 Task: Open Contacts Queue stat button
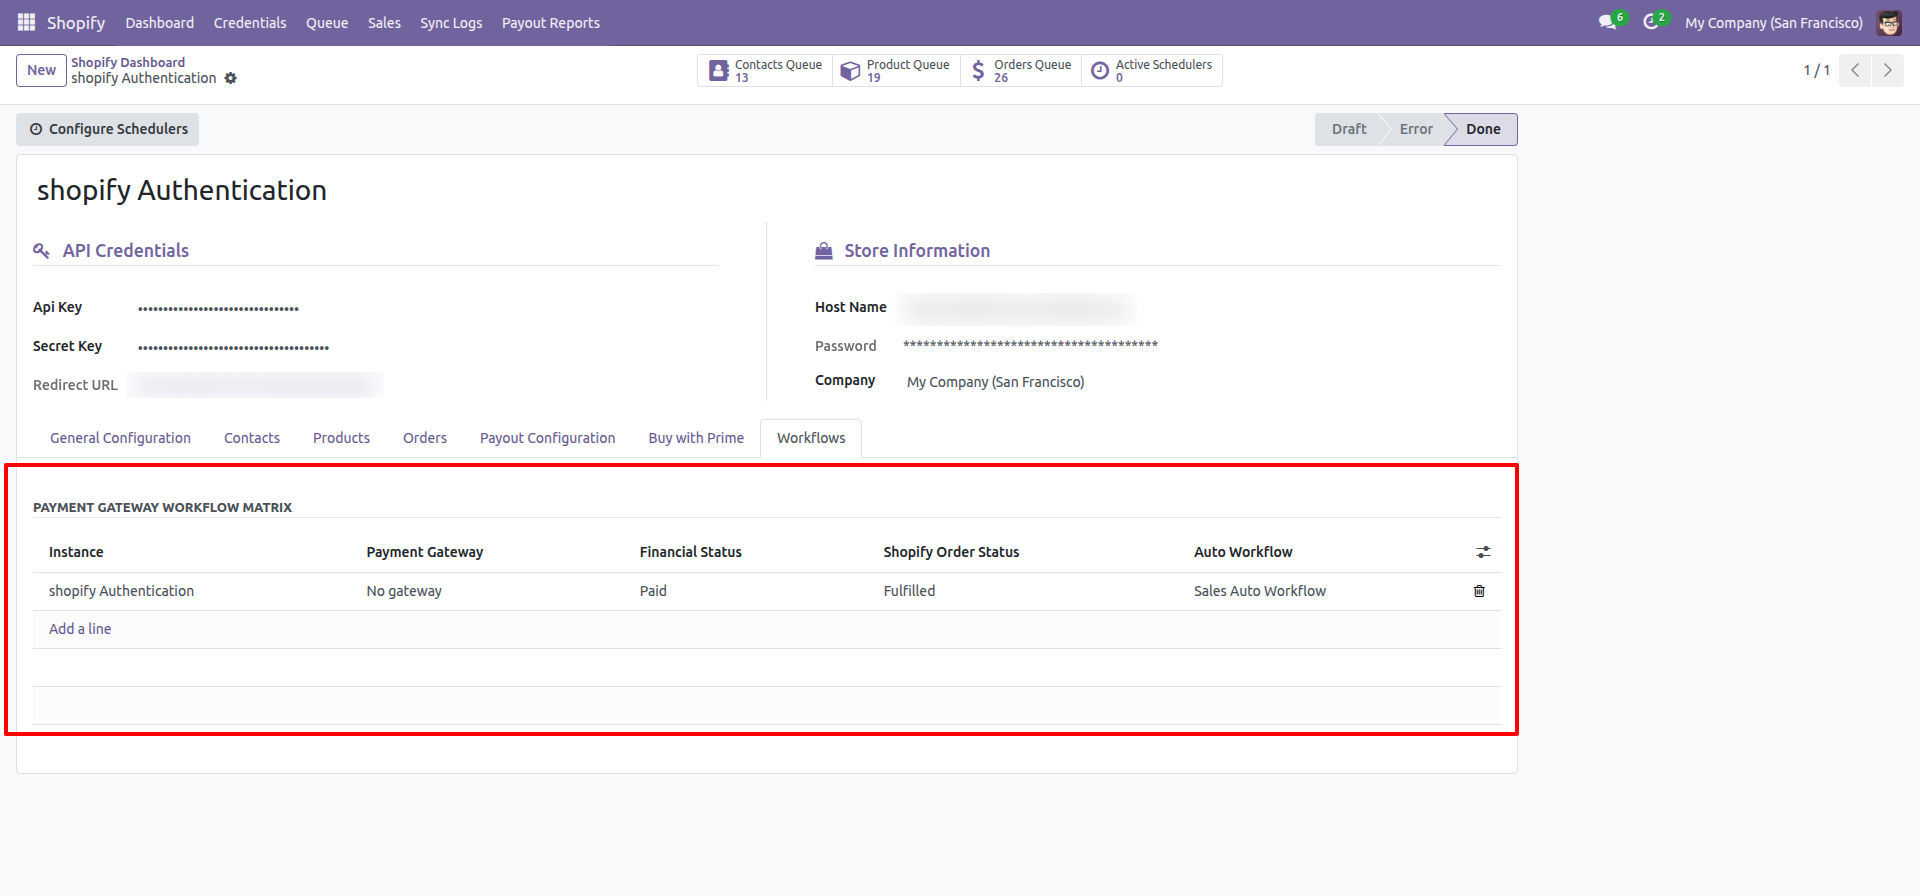point(766,70)
